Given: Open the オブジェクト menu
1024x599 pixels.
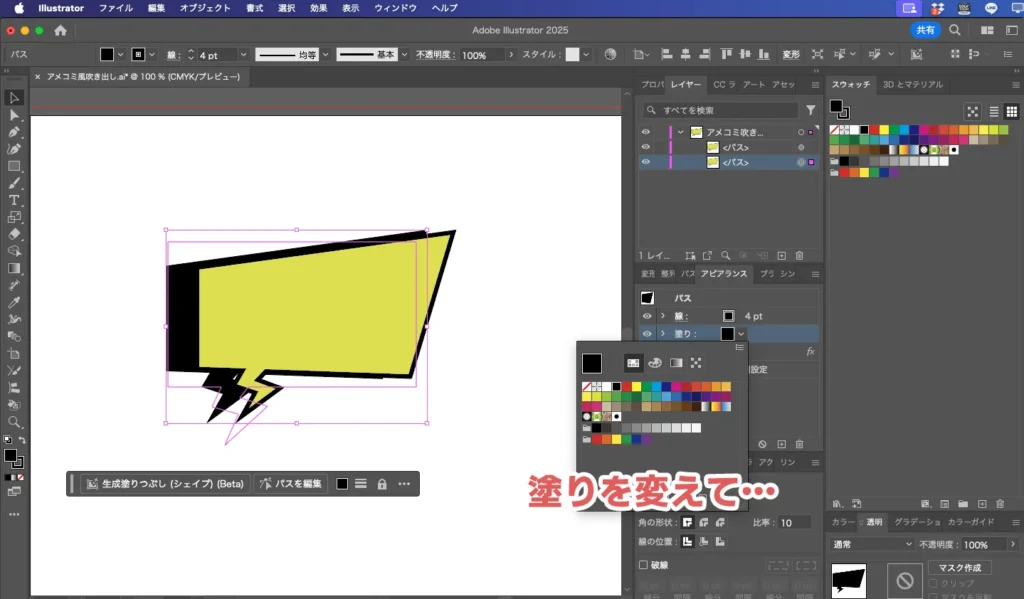Looking at the screenshot, I should [204, 8].
